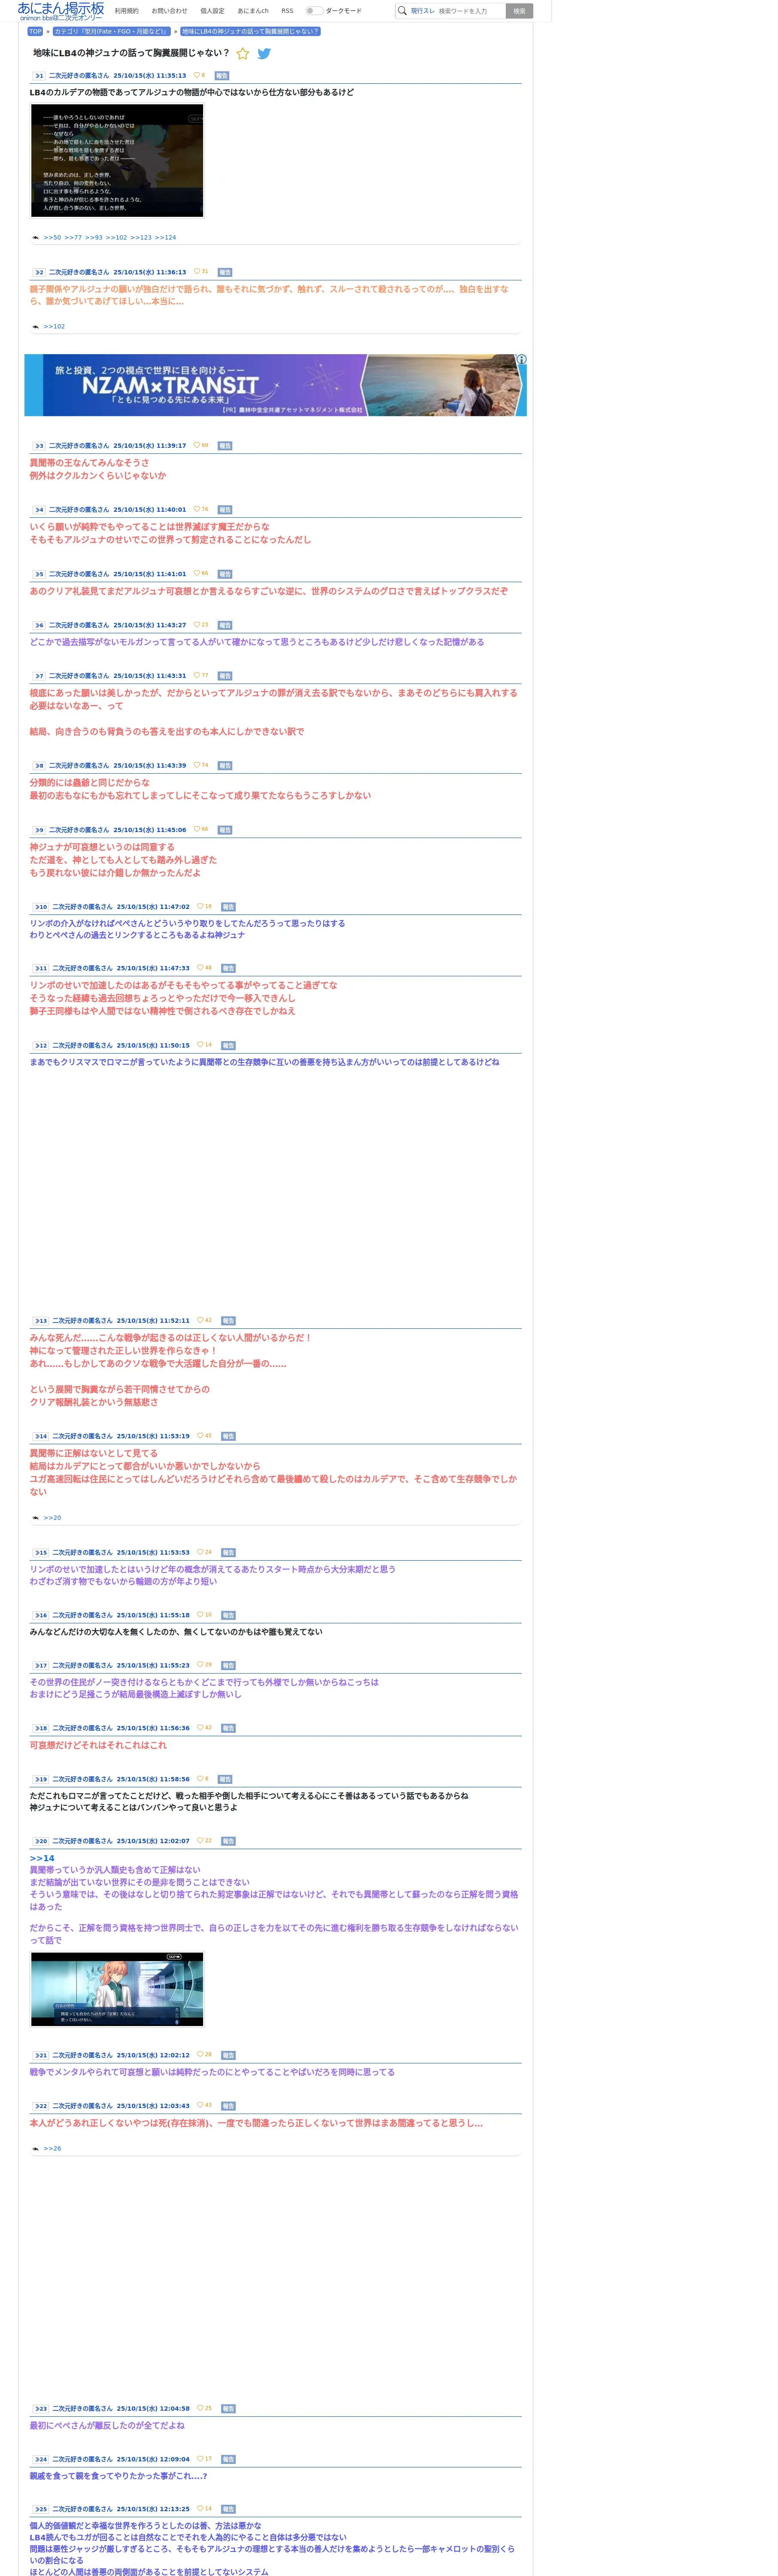Click the post number 23 anchor
This screenshot has width=778, height=2576.
41,2408
